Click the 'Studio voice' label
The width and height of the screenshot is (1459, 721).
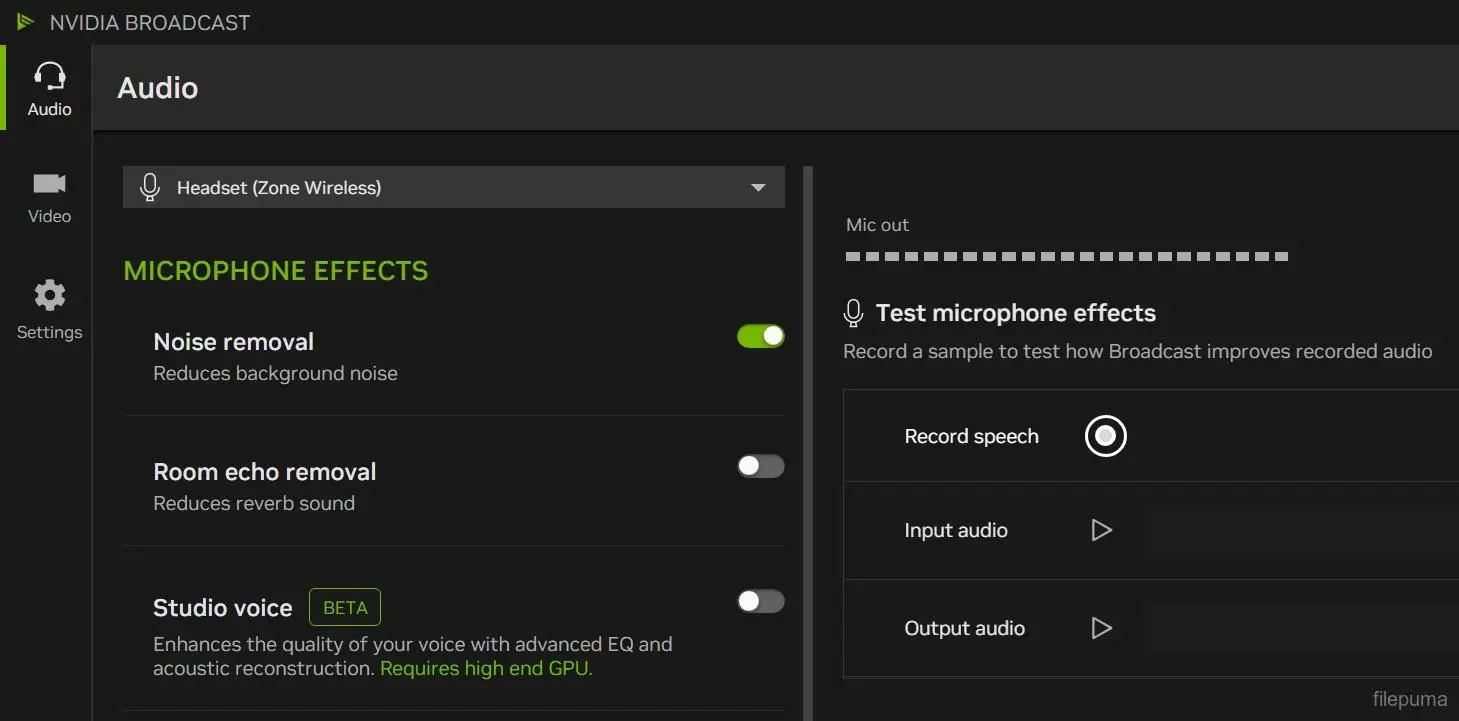point(223,608)
